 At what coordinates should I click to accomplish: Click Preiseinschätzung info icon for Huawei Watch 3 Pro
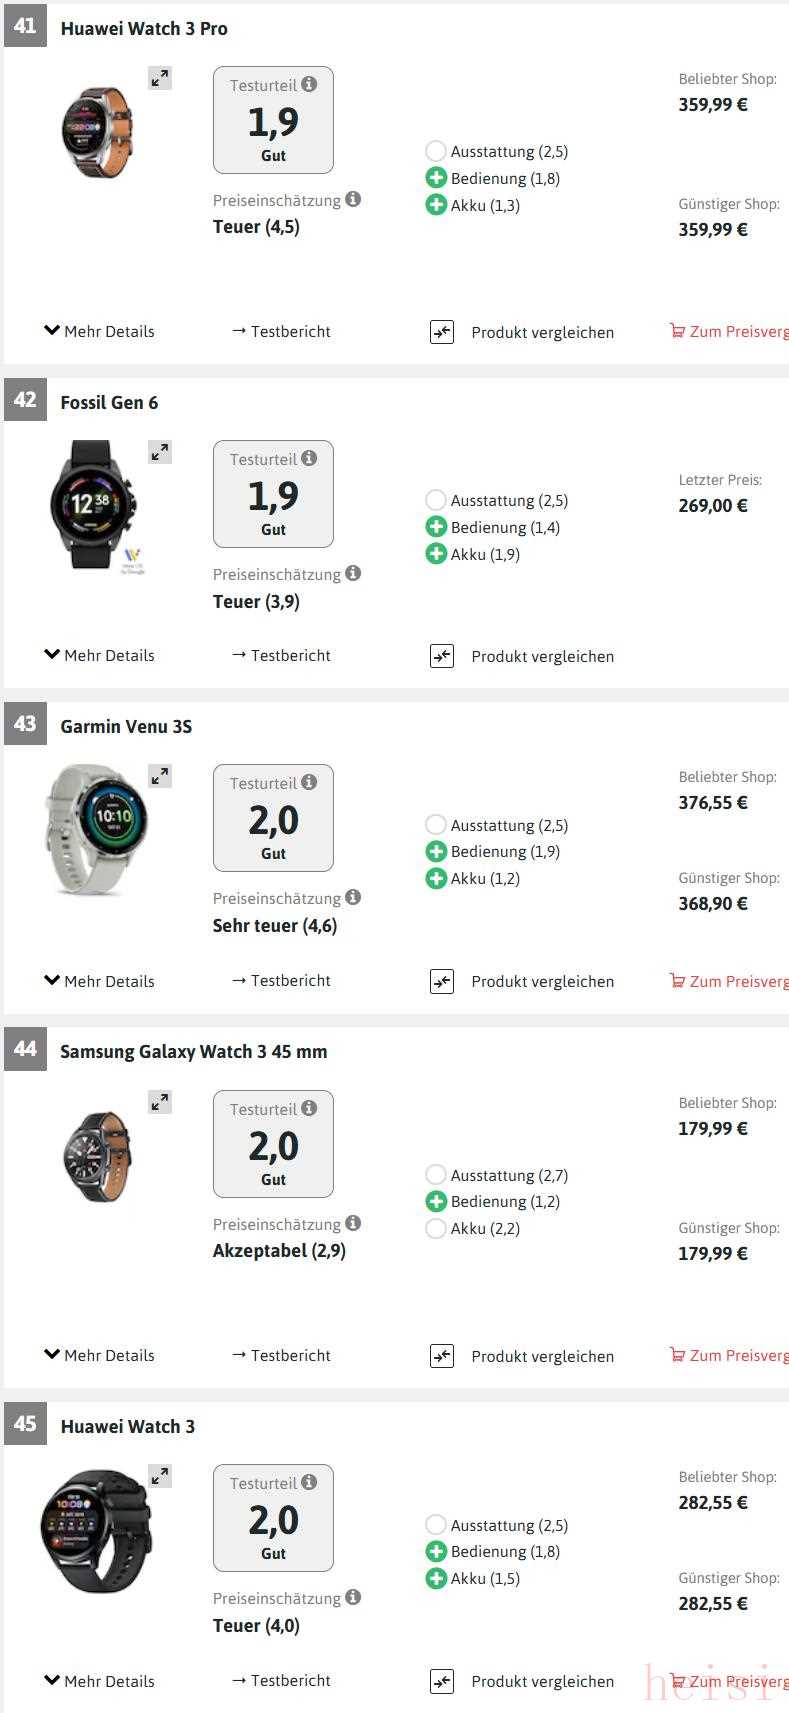coord(353,200)
